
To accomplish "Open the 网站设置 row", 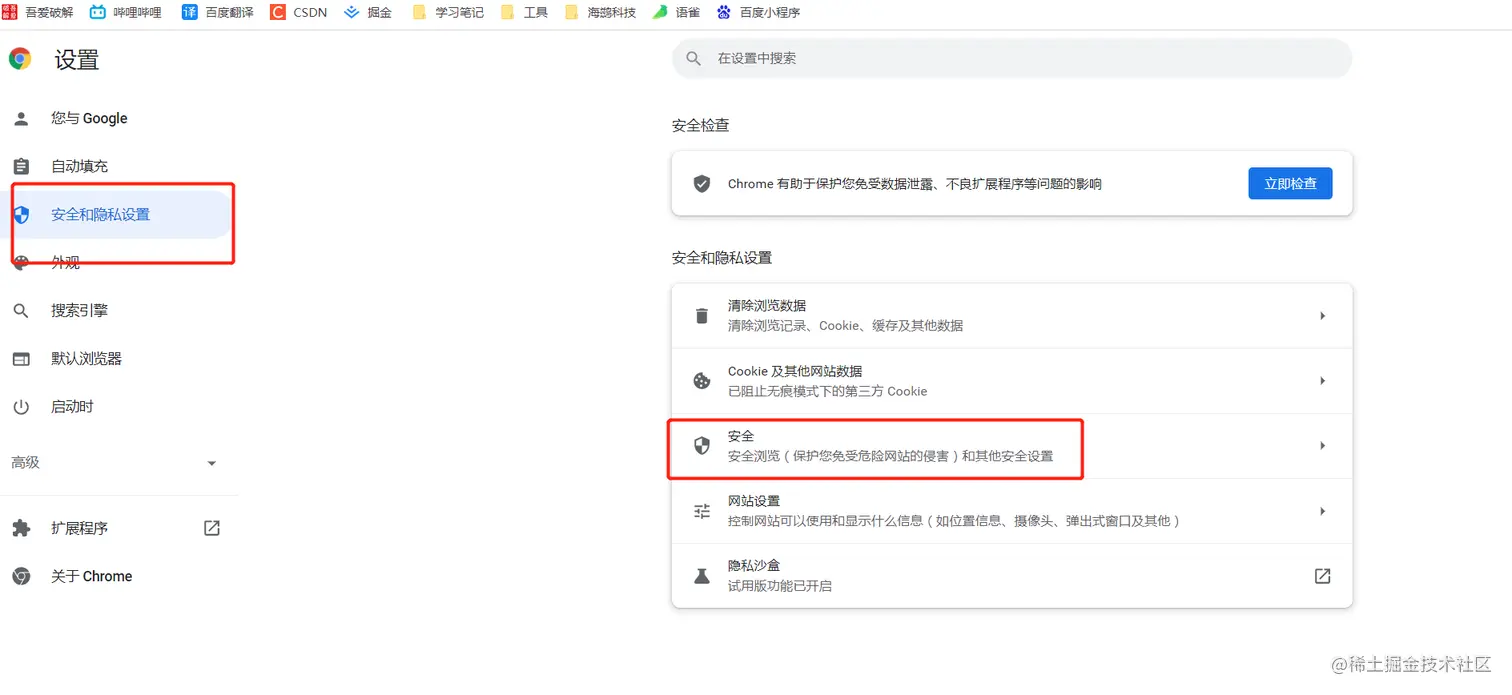I will coord(1012,511).
